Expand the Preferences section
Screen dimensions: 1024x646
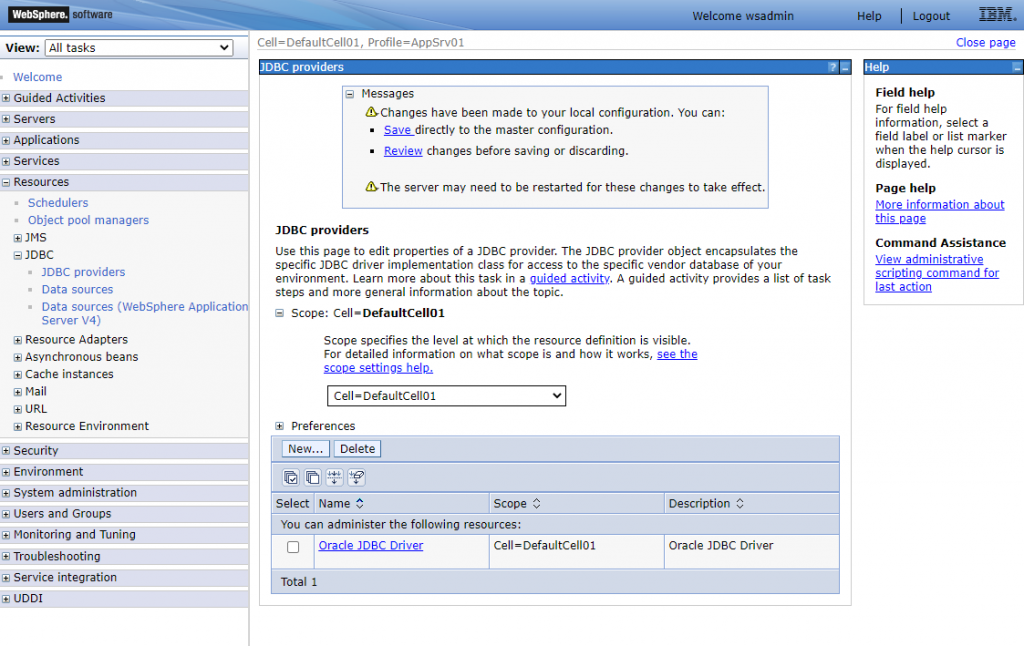click(280, 426)
